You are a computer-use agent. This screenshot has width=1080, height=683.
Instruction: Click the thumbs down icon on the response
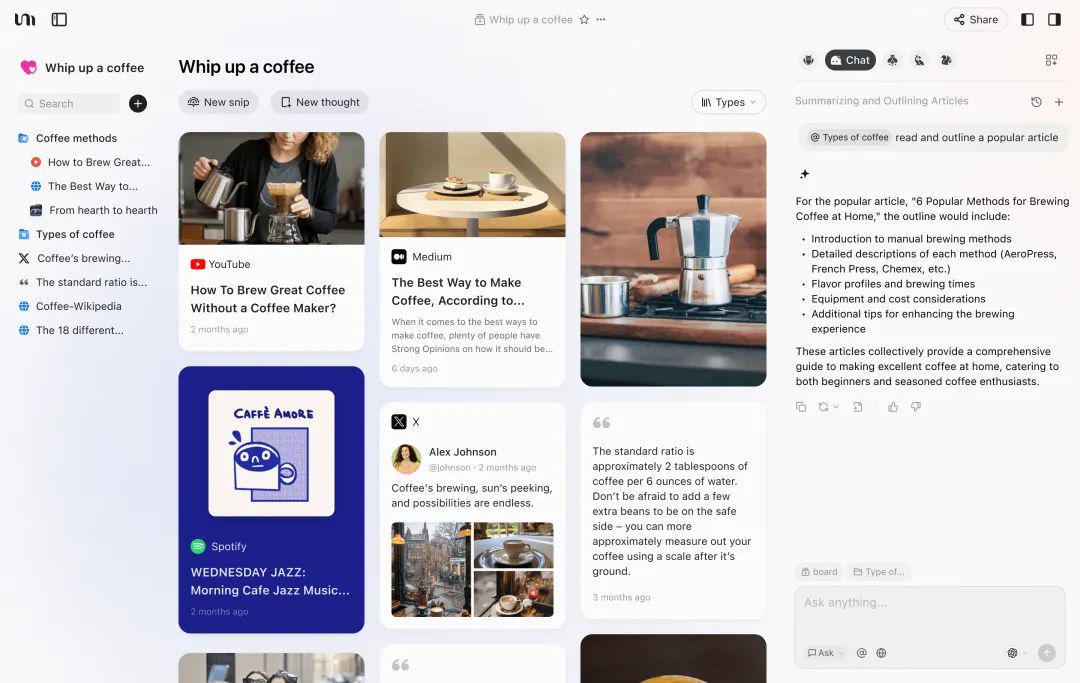coord(915,407)
